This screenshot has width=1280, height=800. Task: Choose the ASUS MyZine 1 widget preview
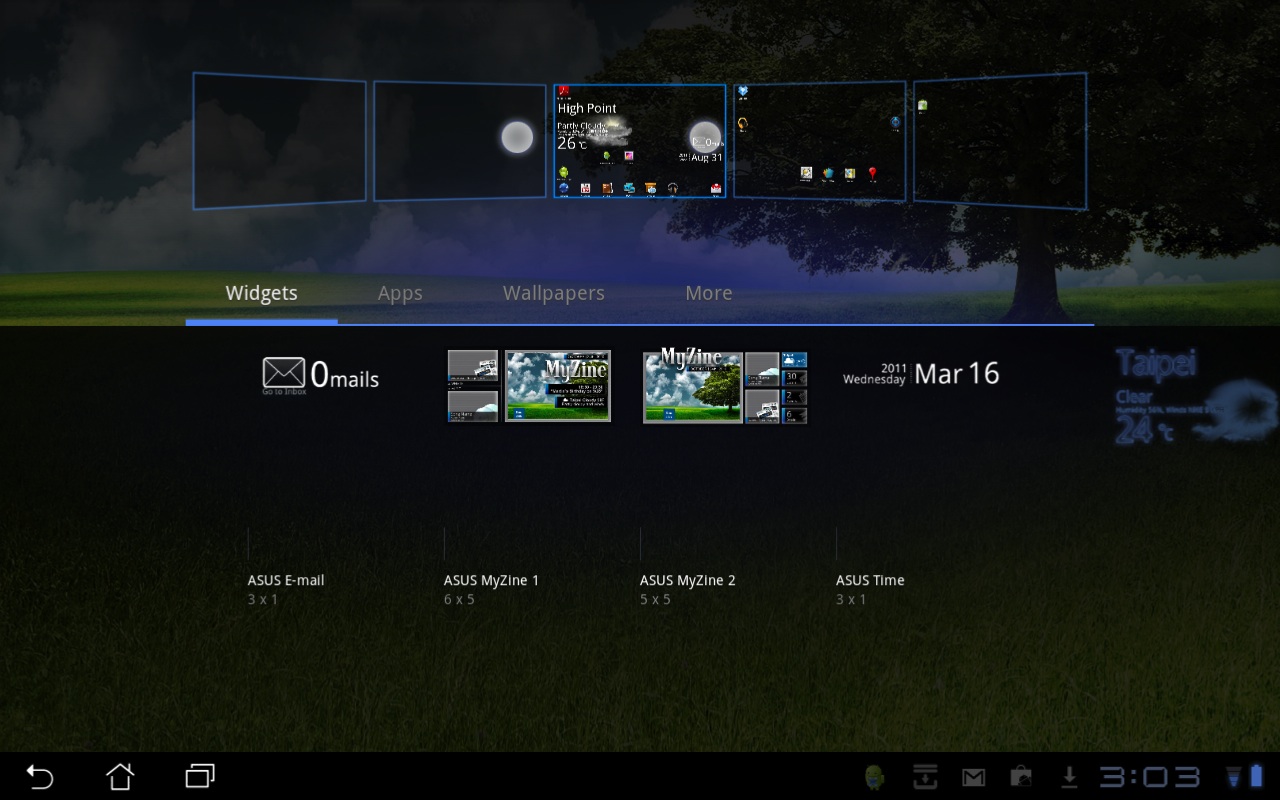click(529, 386)
